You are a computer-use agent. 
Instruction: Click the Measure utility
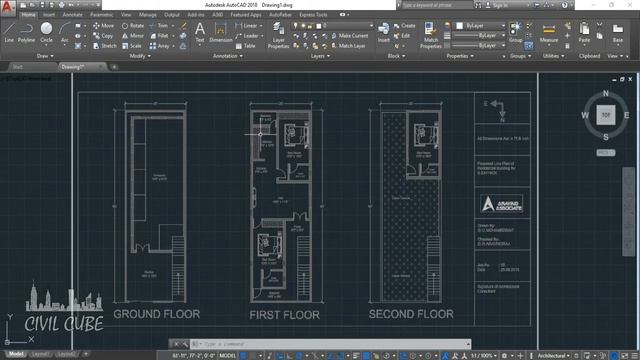[x=549, y=33]
